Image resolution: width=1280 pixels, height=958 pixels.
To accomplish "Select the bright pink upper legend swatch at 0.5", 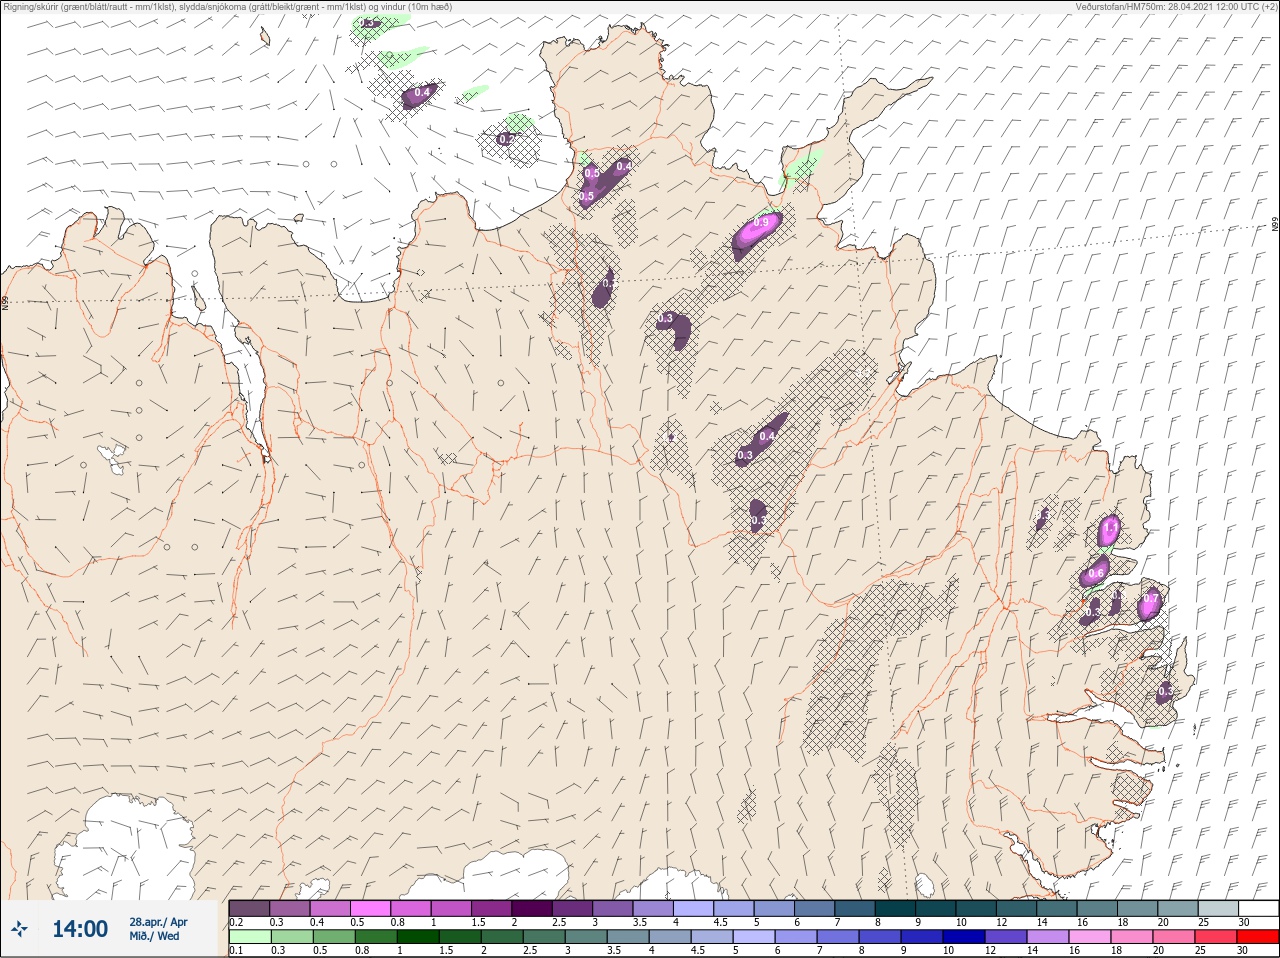I will 371,908.
